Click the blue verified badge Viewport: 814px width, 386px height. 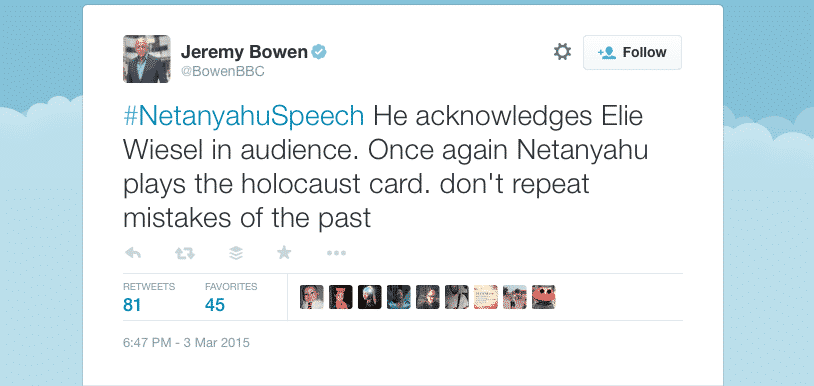(x=319, y=52)
